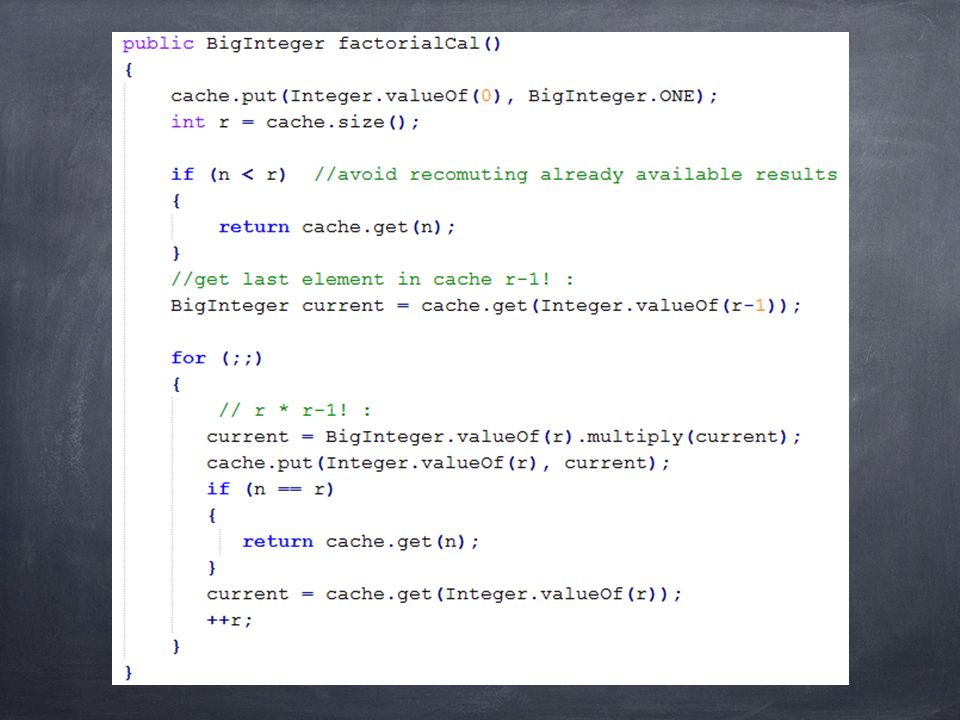The width and height of the screenshot is (960, 720).
Task: Click the 'cache.put(Integer.valueOf(0), BigInteger.ONE);' line
Action: (444, 97)
